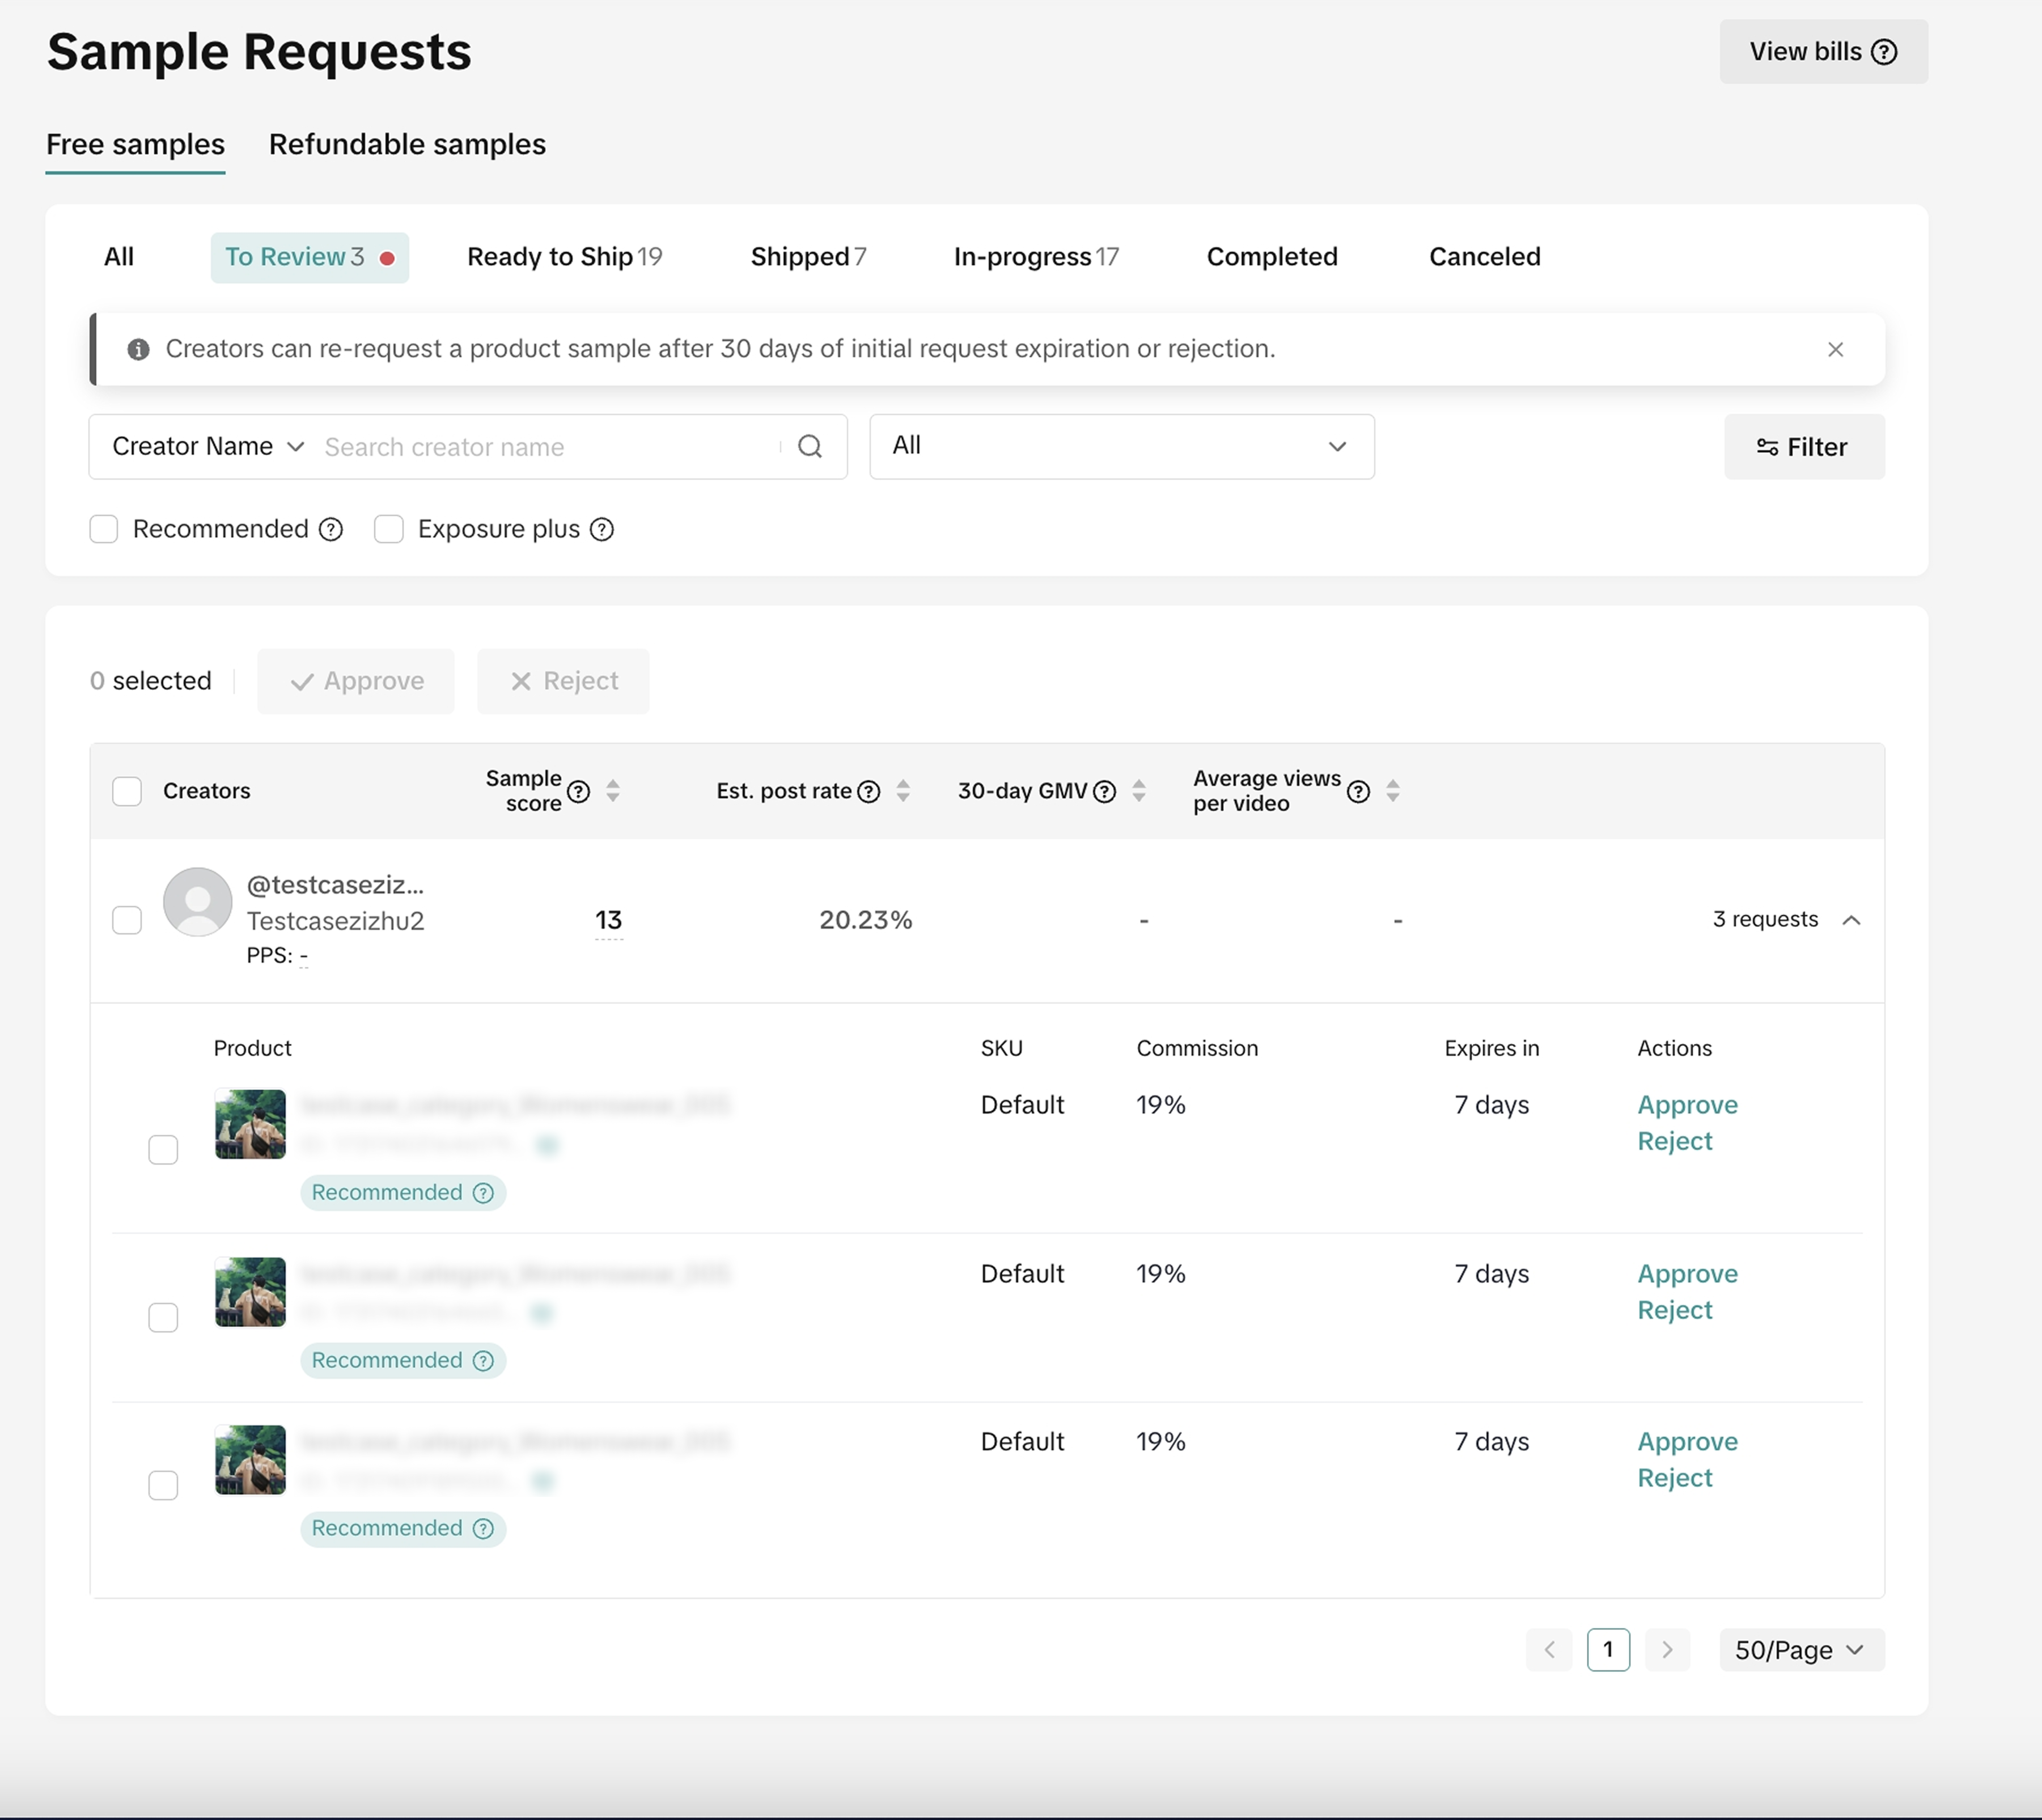Click the View bills button
Image resolution: width=2042 pixels, height=1820 pixels.
1822,52
